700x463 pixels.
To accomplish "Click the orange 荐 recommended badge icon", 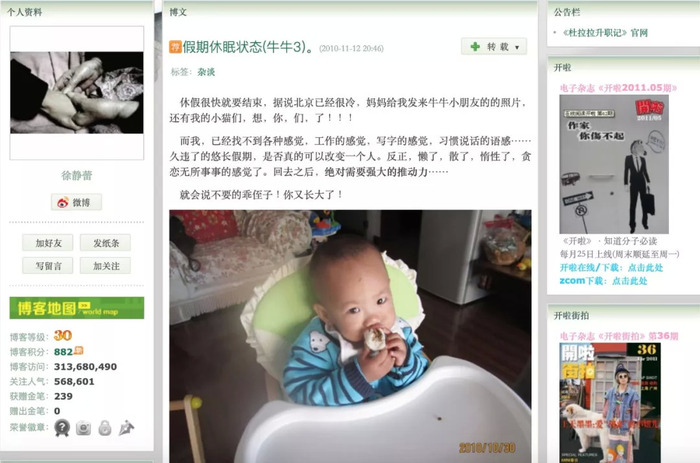I will click(175, 46).
